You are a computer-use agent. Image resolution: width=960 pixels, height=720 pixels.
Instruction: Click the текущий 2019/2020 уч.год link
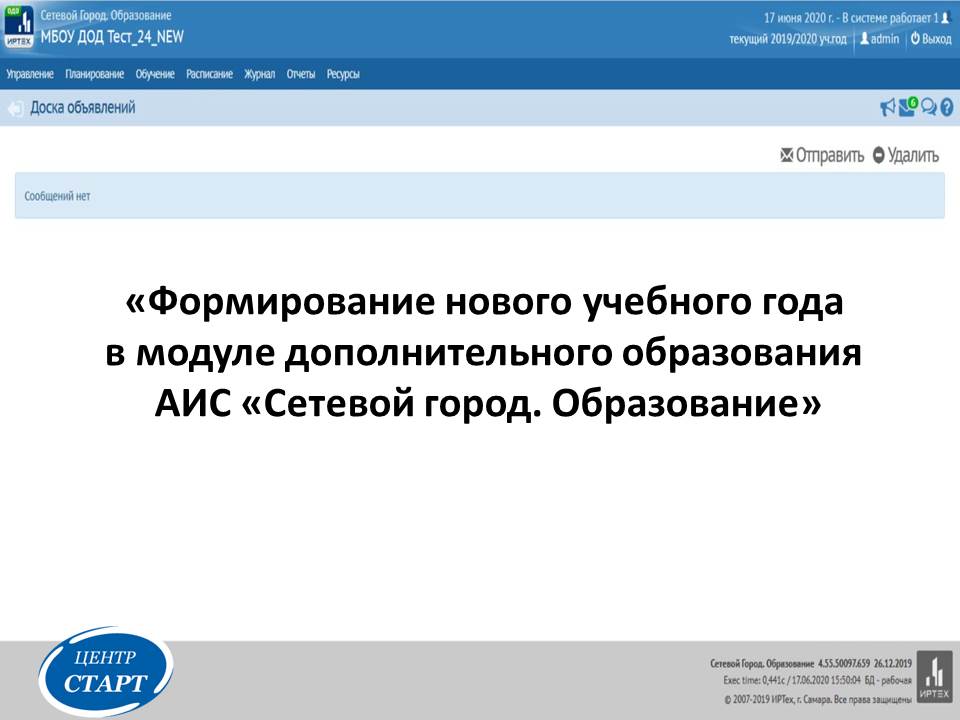pyautogui.click(x=787, y=39)
